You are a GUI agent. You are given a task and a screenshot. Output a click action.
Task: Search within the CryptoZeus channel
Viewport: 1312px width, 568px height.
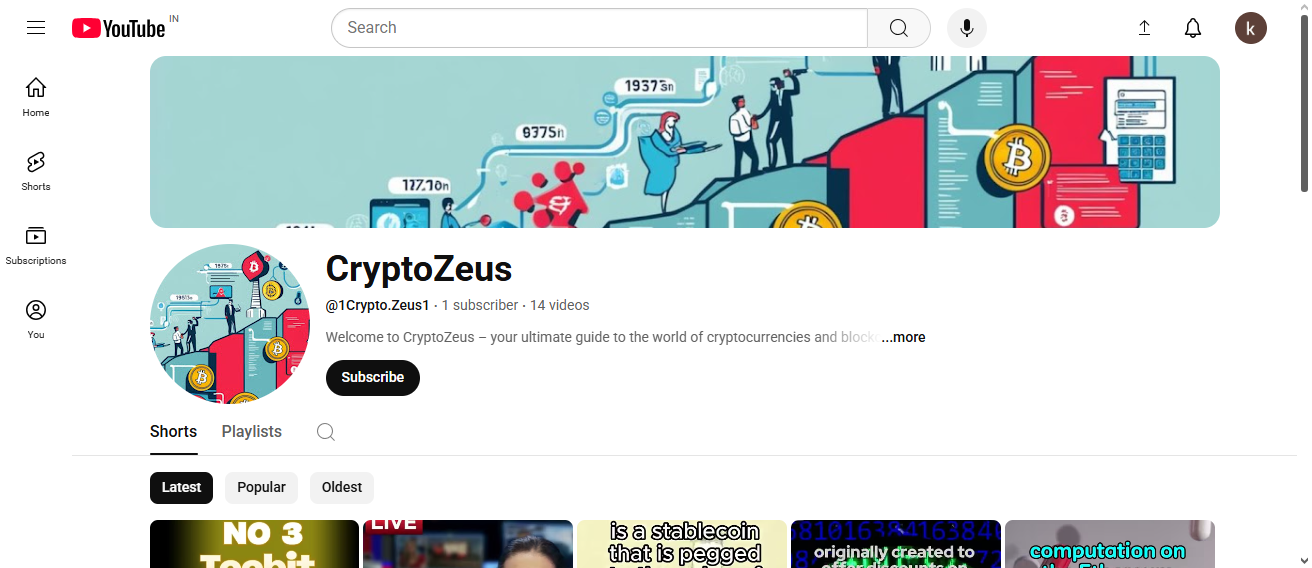(x=326, y=432)
